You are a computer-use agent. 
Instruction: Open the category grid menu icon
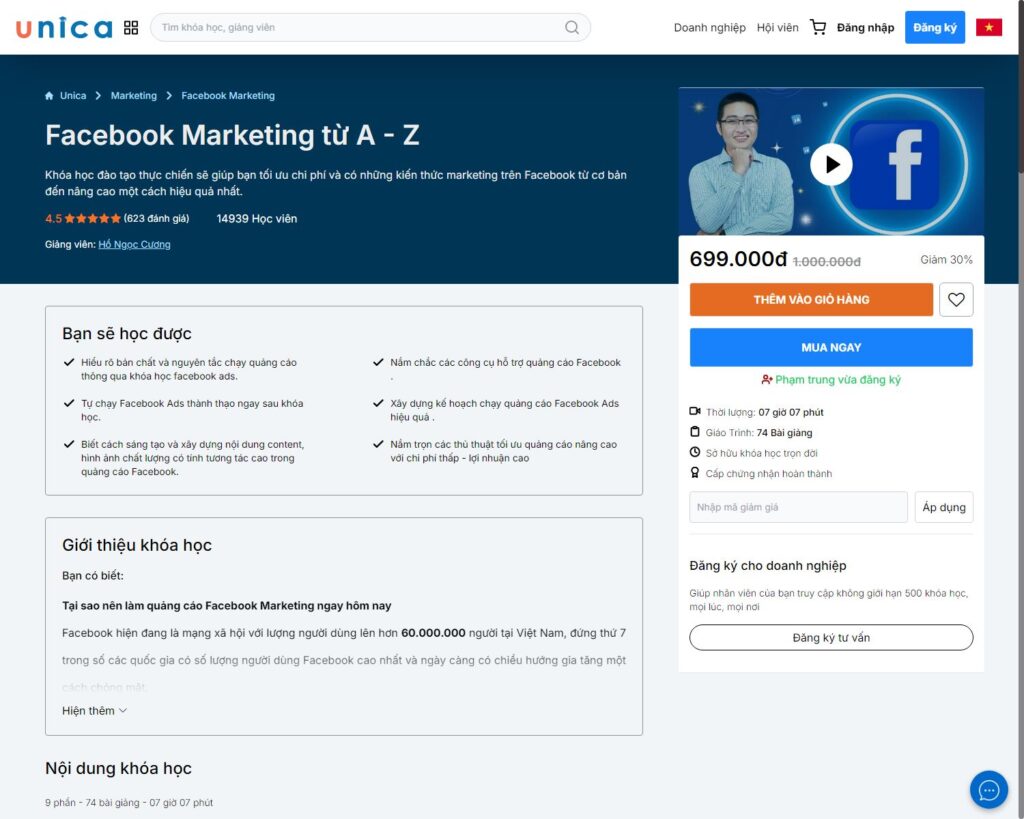[x=131, y=28]
